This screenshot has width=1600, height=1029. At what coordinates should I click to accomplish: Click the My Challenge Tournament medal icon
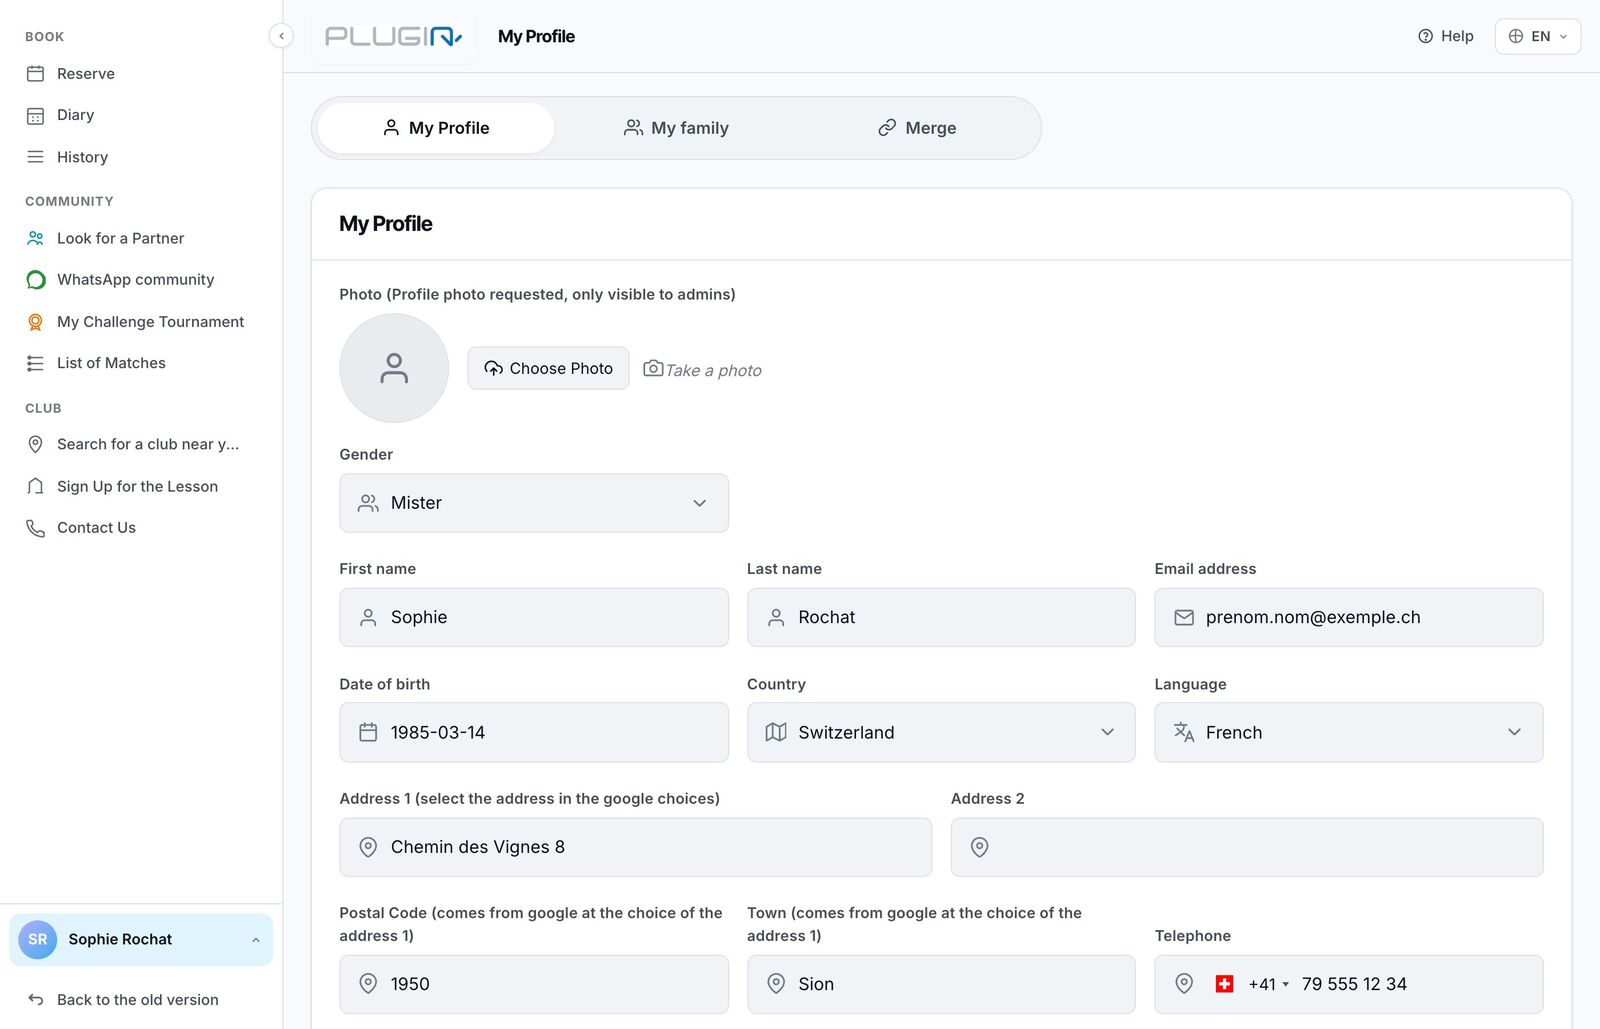(35, 322)
